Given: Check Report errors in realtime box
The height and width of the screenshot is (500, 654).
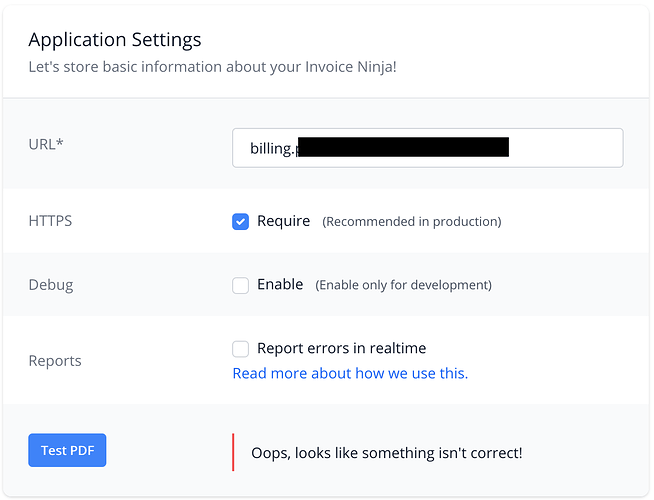Looking at the screenshot, I should [241, 349].
